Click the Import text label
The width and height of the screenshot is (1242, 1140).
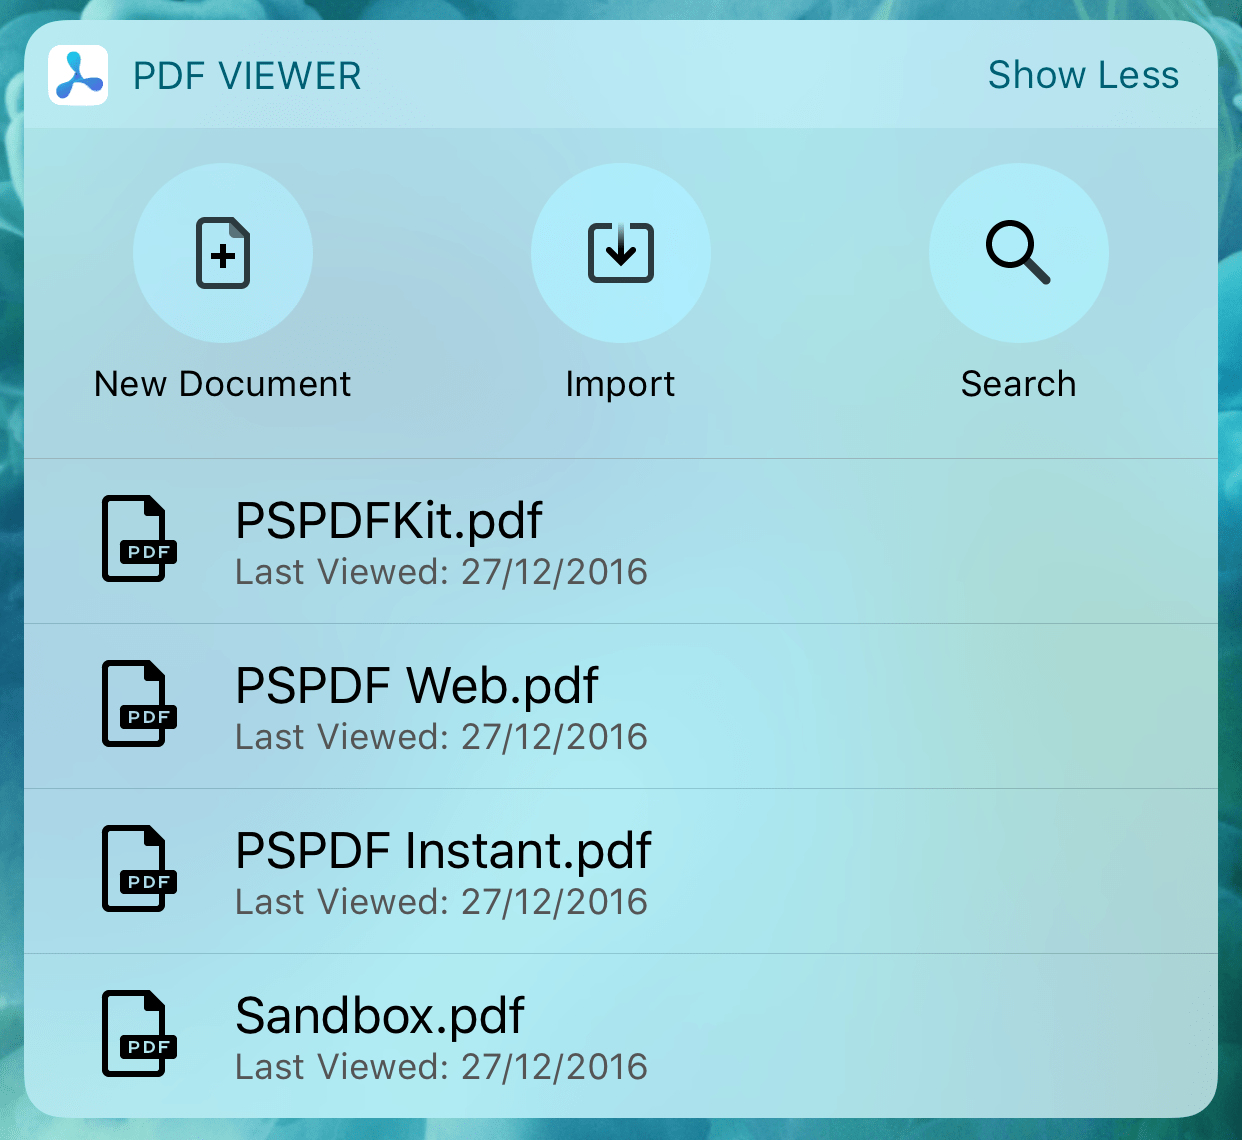pos(620,384)
